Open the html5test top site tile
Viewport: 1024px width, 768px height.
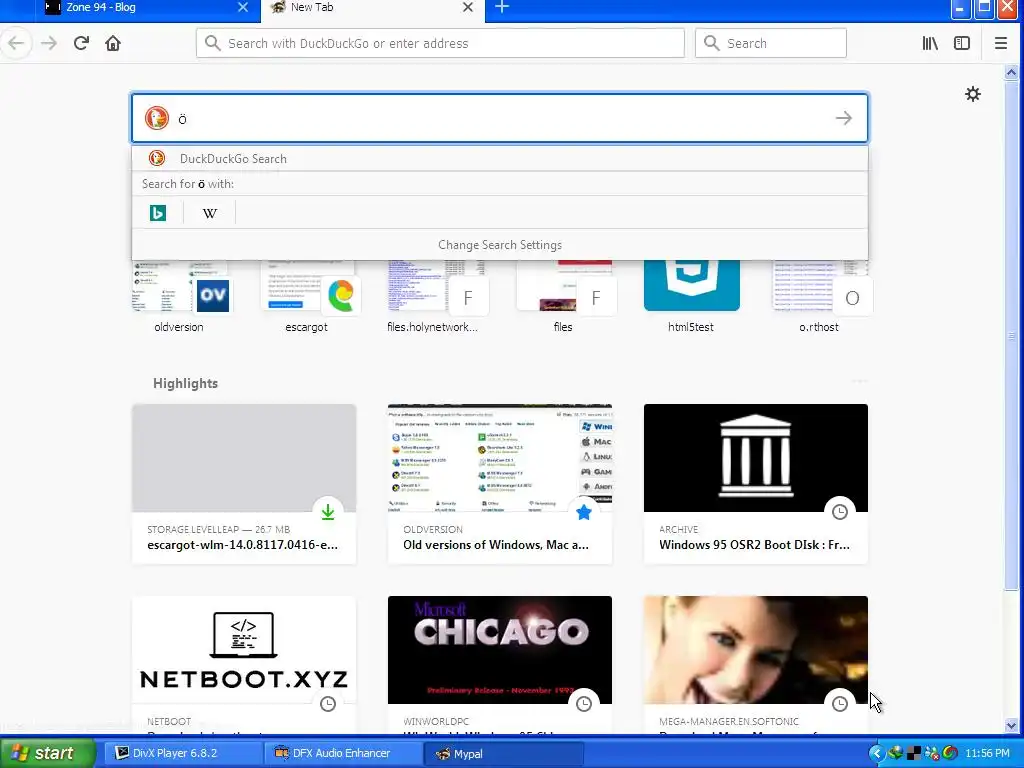[691, 297]
